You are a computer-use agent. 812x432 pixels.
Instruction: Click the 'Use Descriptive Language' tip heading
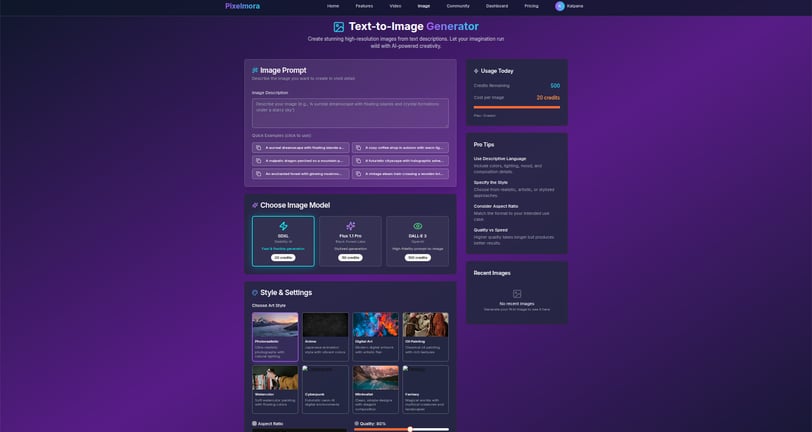click(500, 159)
